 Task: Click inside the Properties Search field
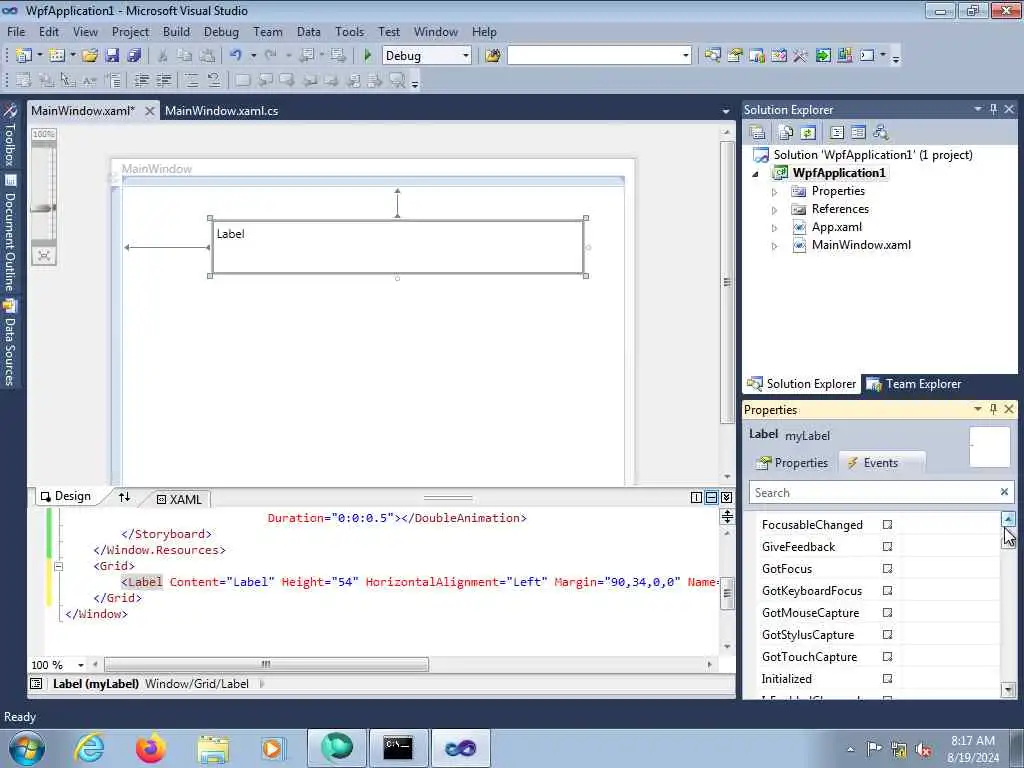point(874,492)
